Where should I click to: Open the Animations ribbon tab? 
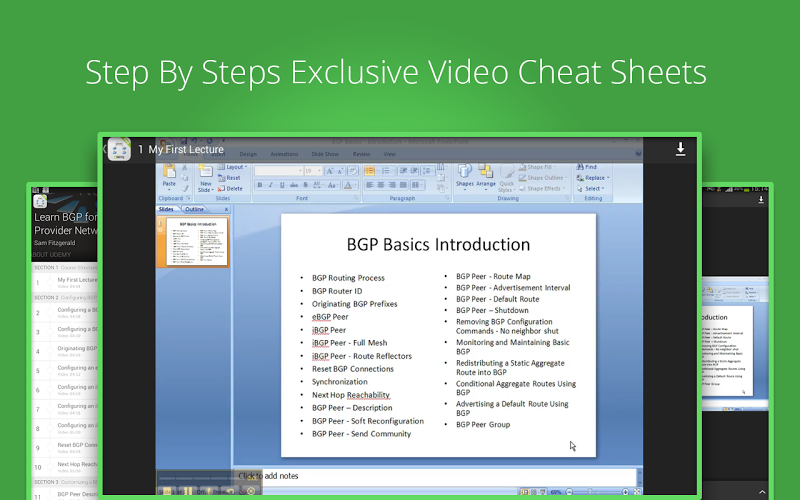click(284, 154)
